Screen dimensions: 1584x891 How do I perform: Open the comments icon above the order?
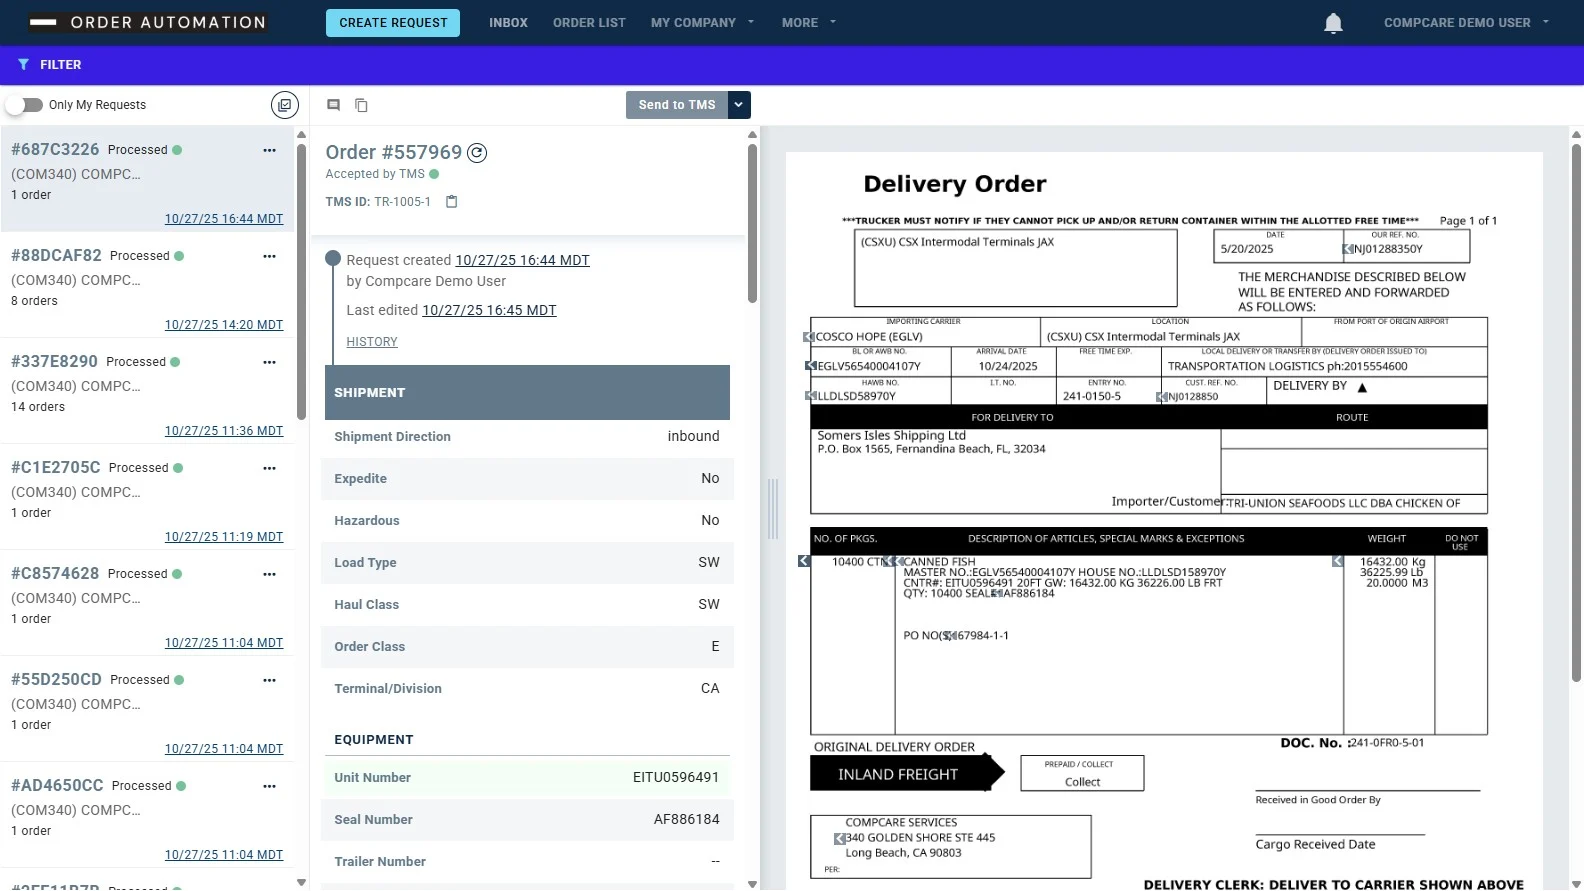334,105
